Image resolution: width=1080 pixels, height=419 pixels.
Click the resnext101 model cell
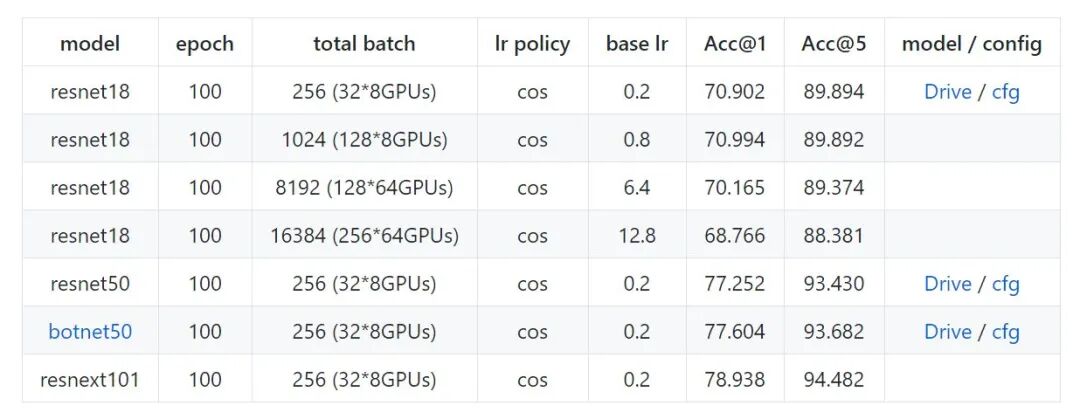pyautogui.click(x=90, y=380)
